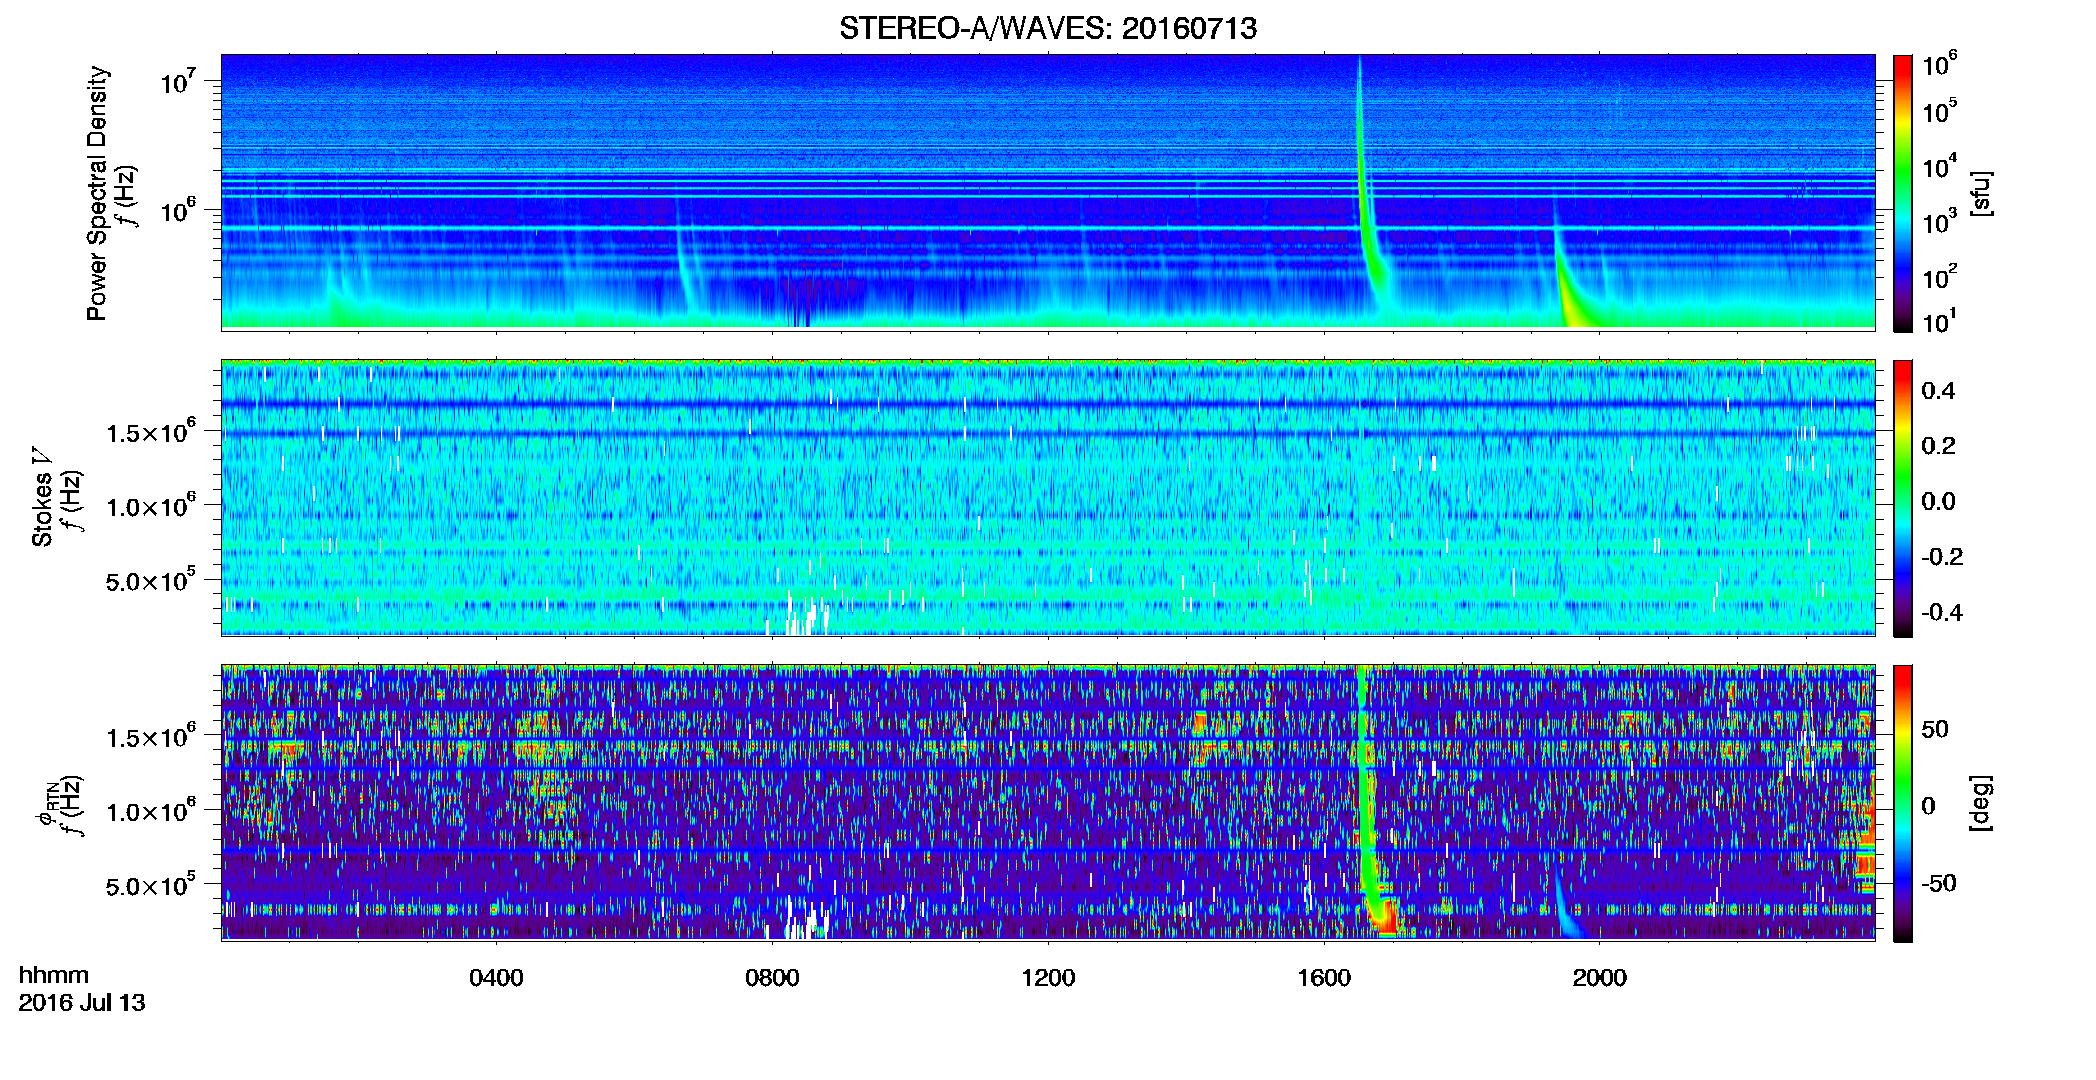Click the 10^6 frequency tick on top panel
This screenshot has height=1080, width=2096.
[177, 209]
